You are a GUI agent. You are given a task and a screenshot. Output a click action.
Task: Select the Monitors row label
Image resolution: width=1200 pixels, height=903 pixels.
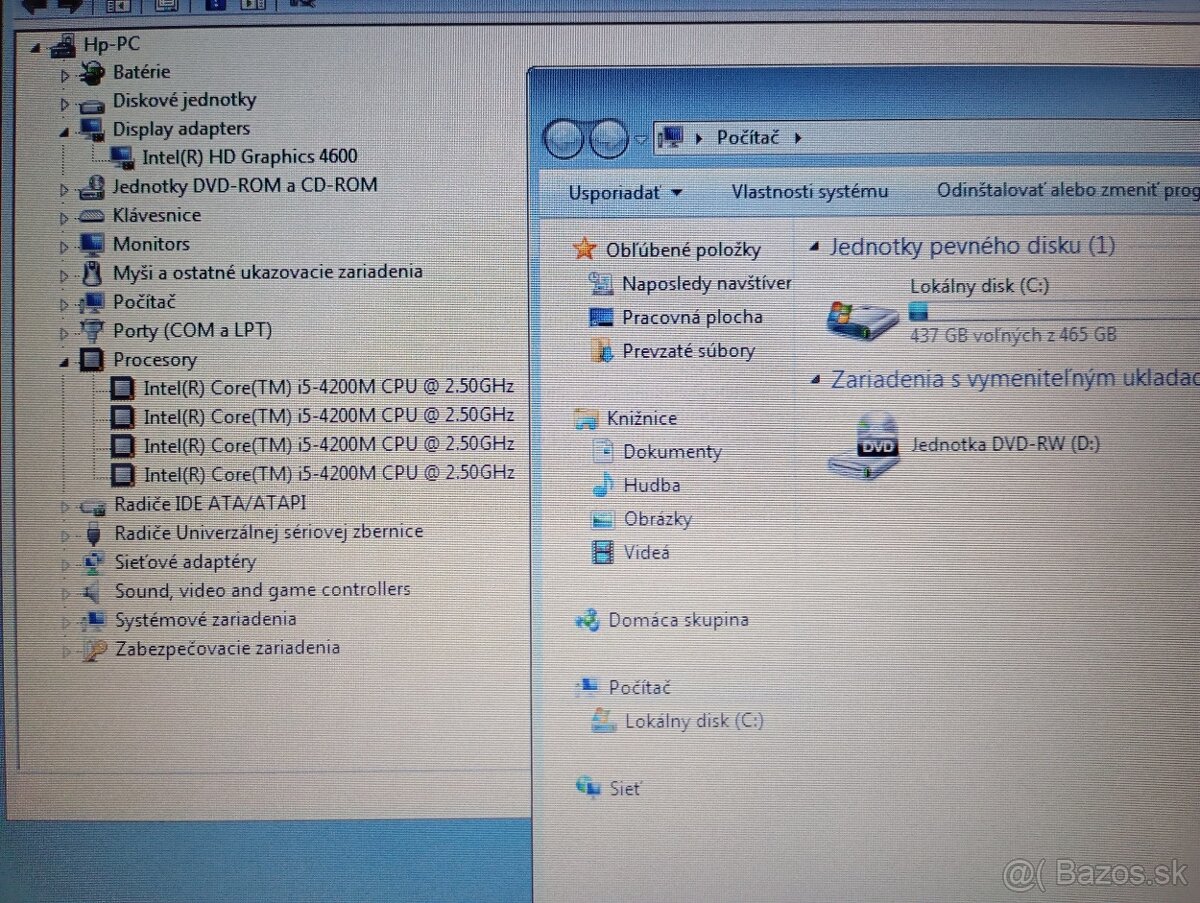[x=151, y=244]
